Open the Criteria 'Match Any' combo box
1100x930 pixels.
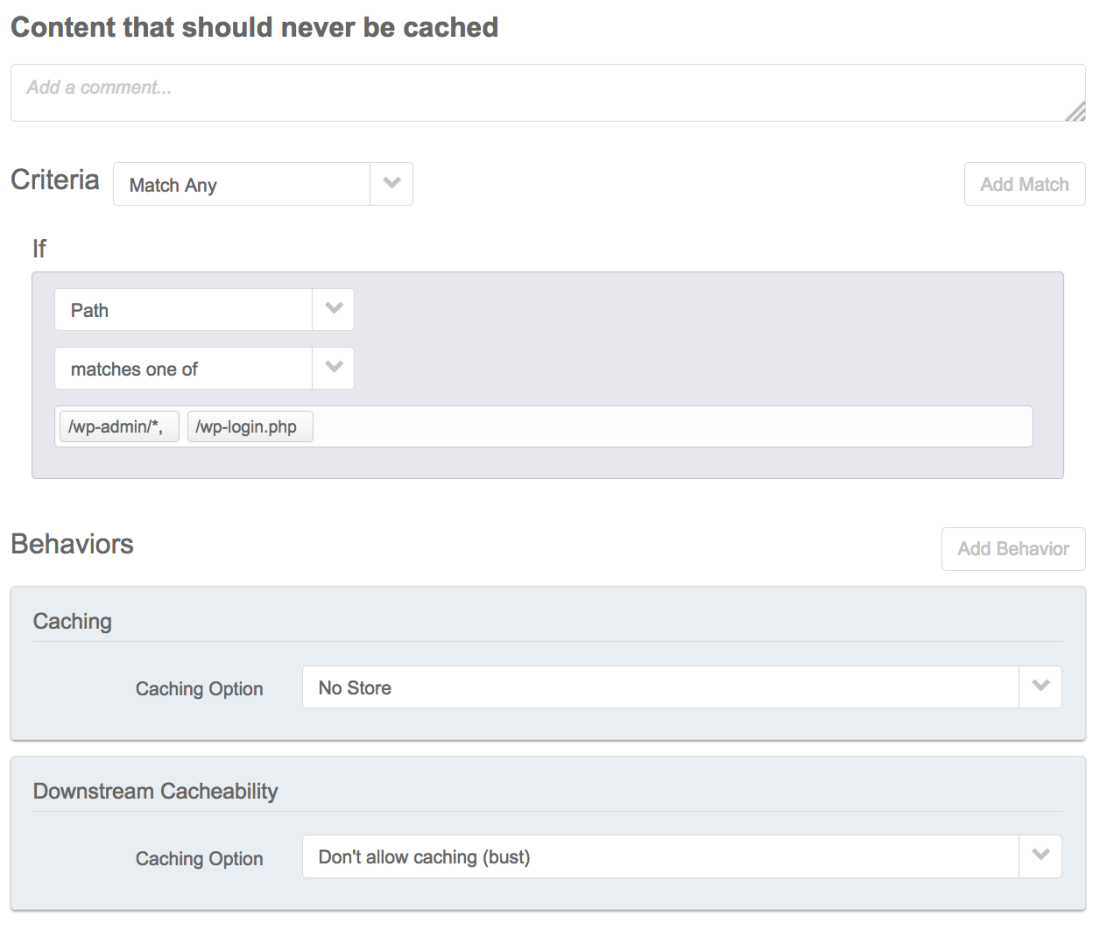[242, 185]
